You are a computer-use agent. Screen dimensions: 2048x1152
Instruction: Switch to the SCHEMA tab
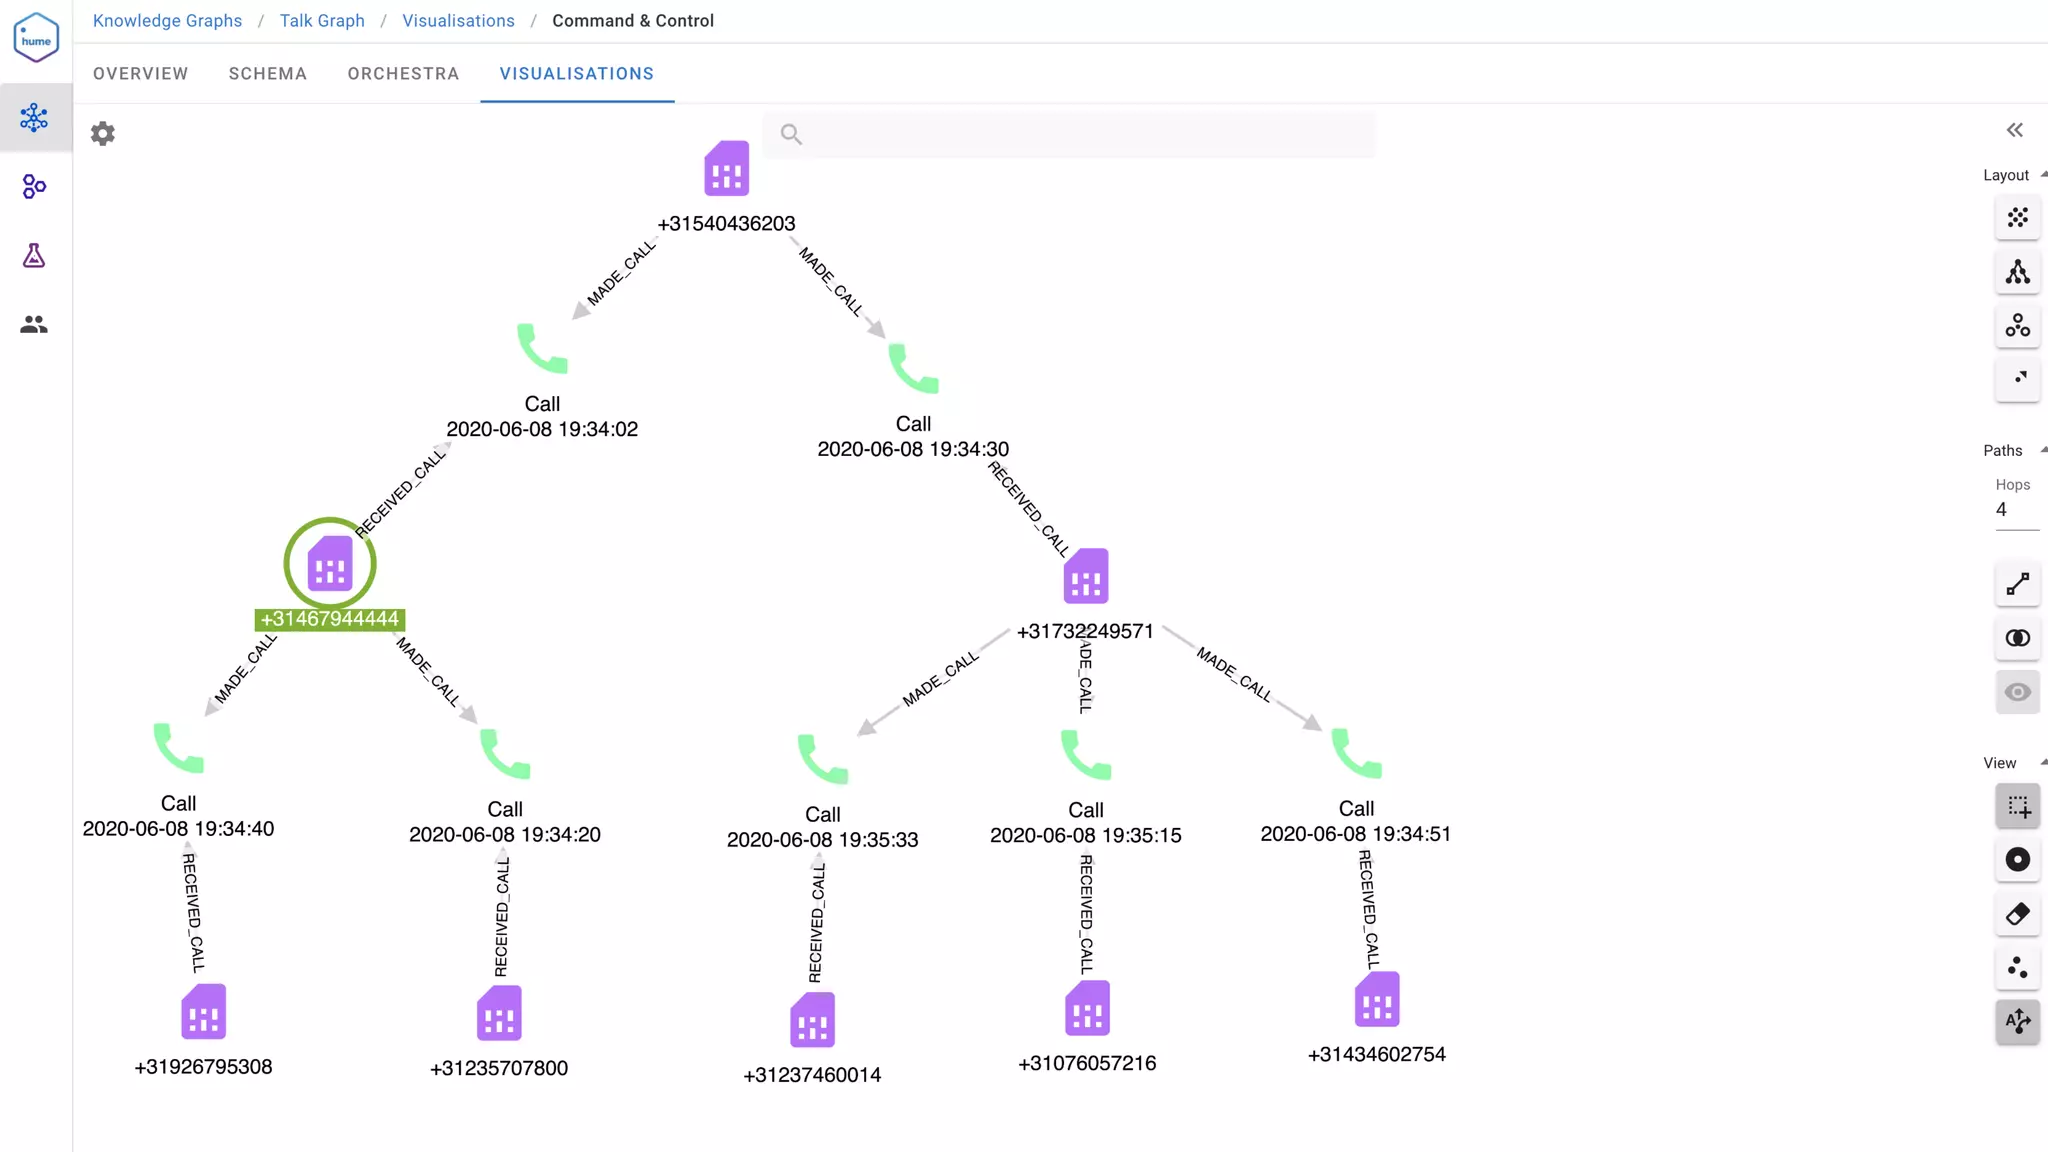tap(267, 74)
